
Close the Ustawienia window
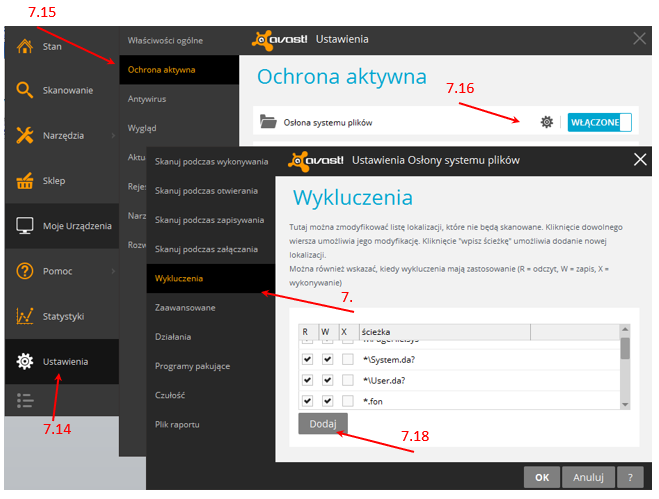click(x=640, y=39)
